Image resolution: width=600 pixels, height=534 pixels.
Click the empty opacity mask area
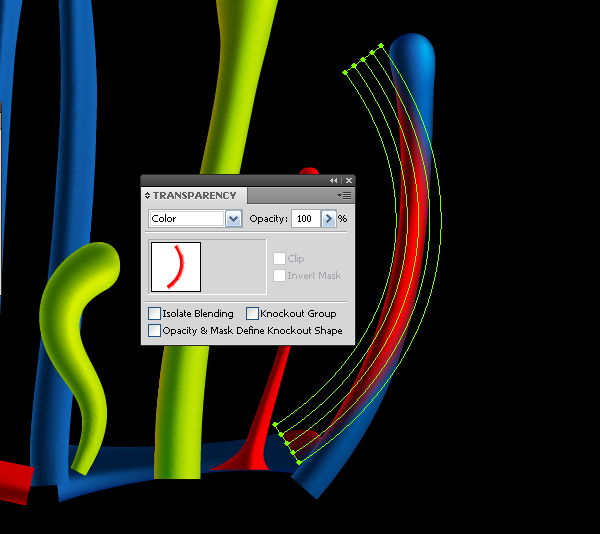coord(233,267)
